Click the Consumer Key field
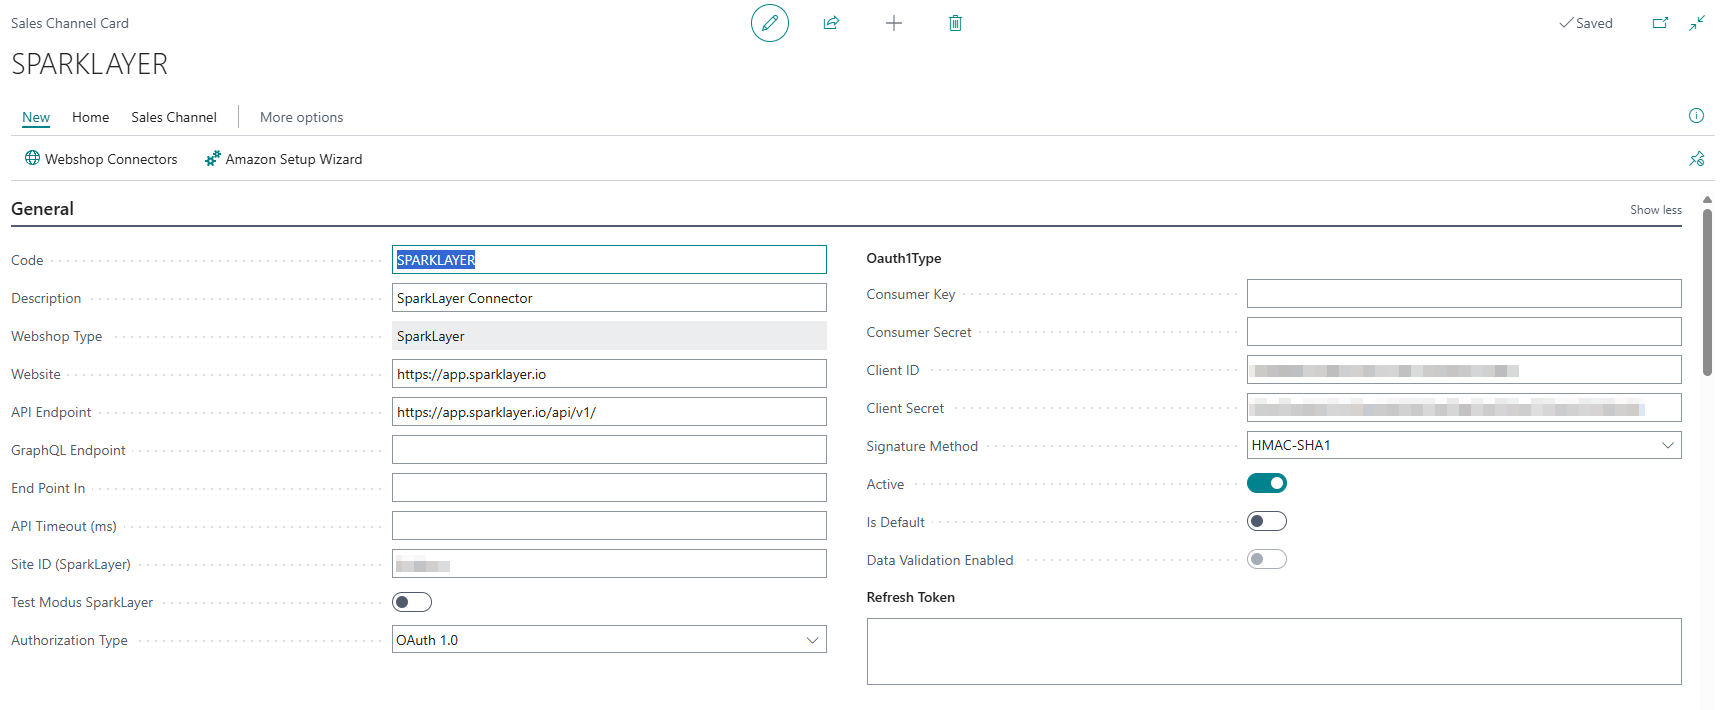 coord(1464,294)
